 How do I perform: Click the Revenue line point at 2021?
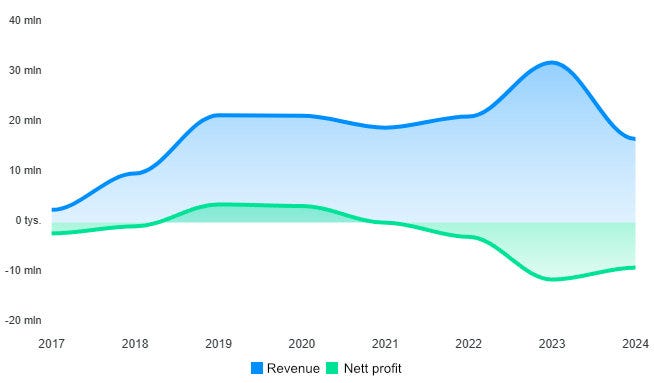click(385, 128)
